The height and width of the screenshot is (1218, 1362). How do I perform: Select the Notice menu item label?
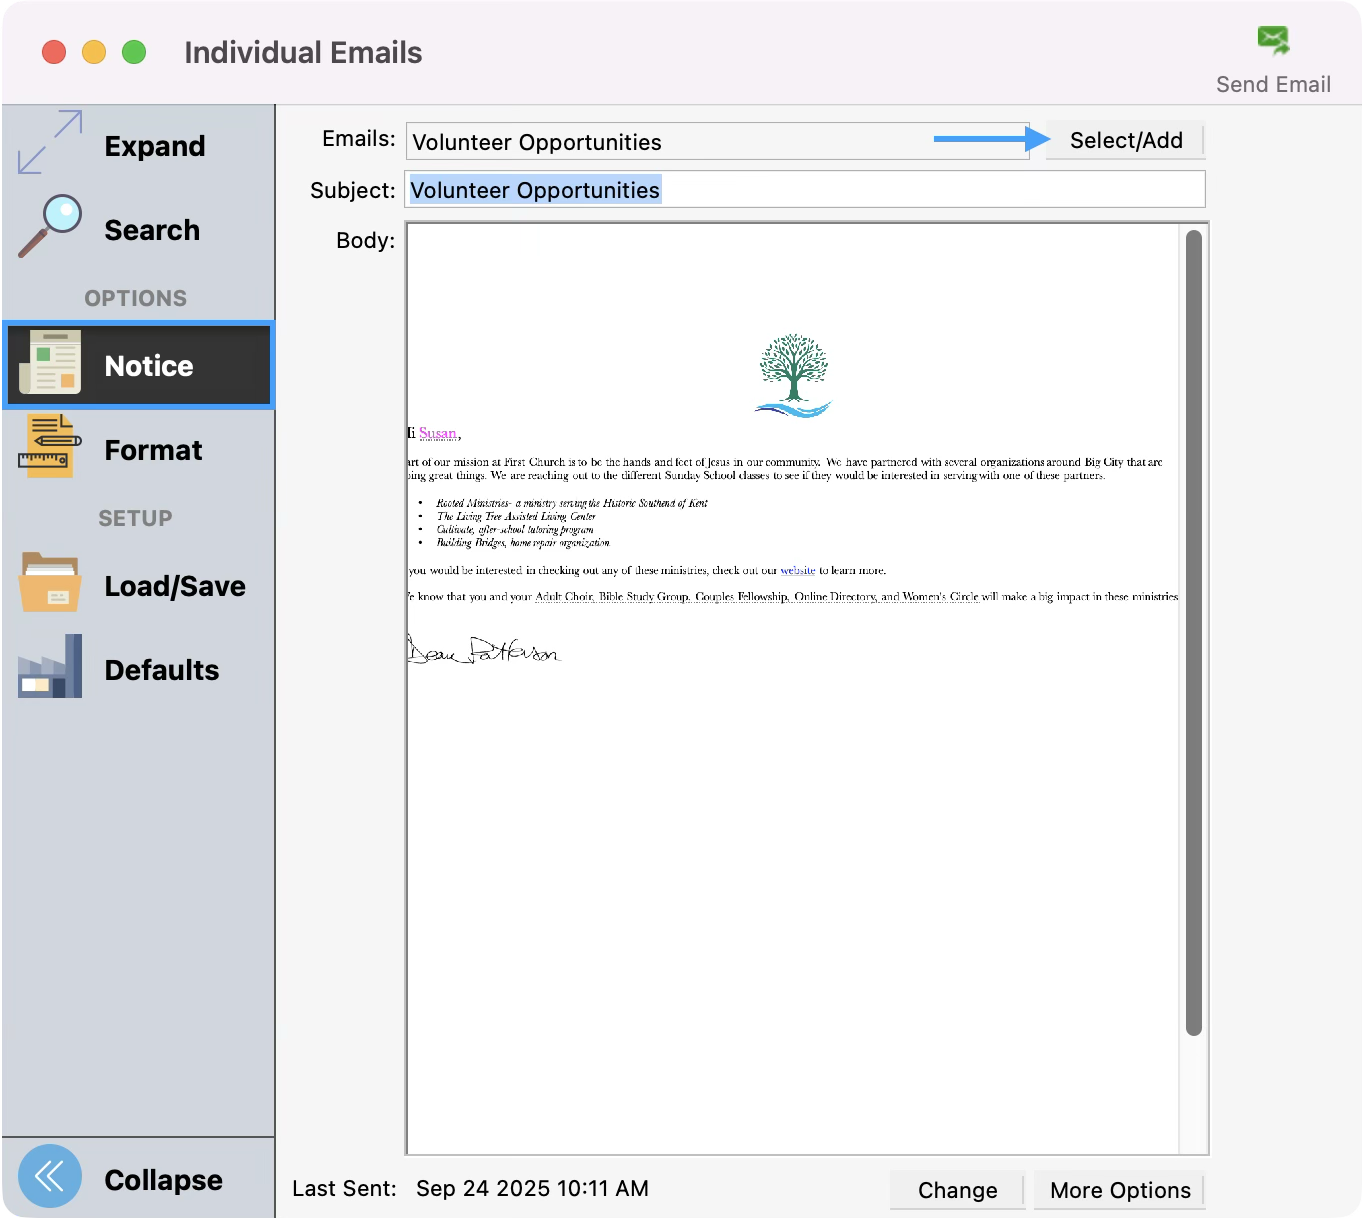(x=149, y=366)
